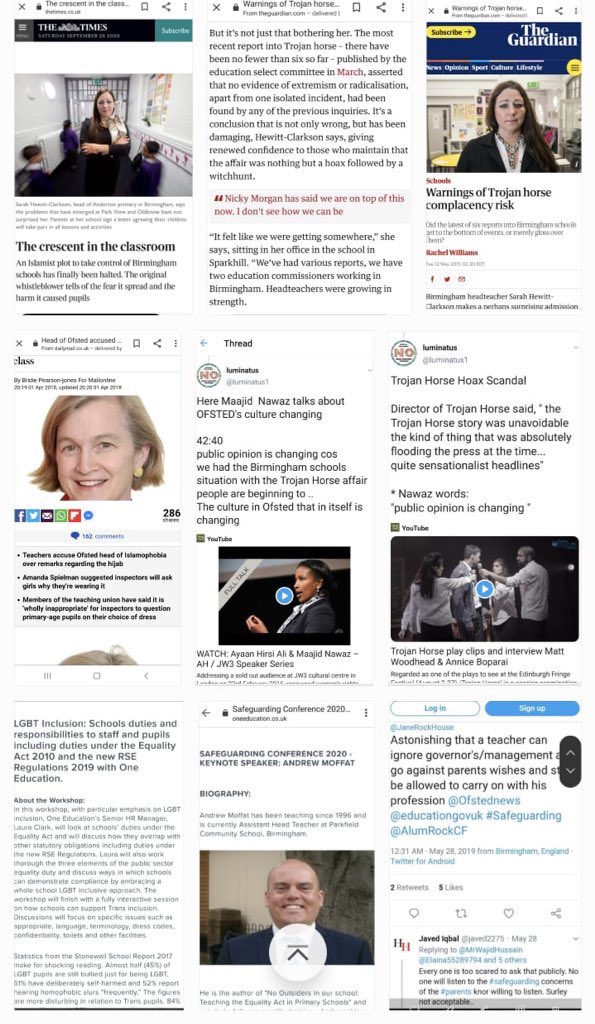The width and height of the screenshot is (595, 1024).
Task: Click The Times Subscribe button
Action: 174,31
